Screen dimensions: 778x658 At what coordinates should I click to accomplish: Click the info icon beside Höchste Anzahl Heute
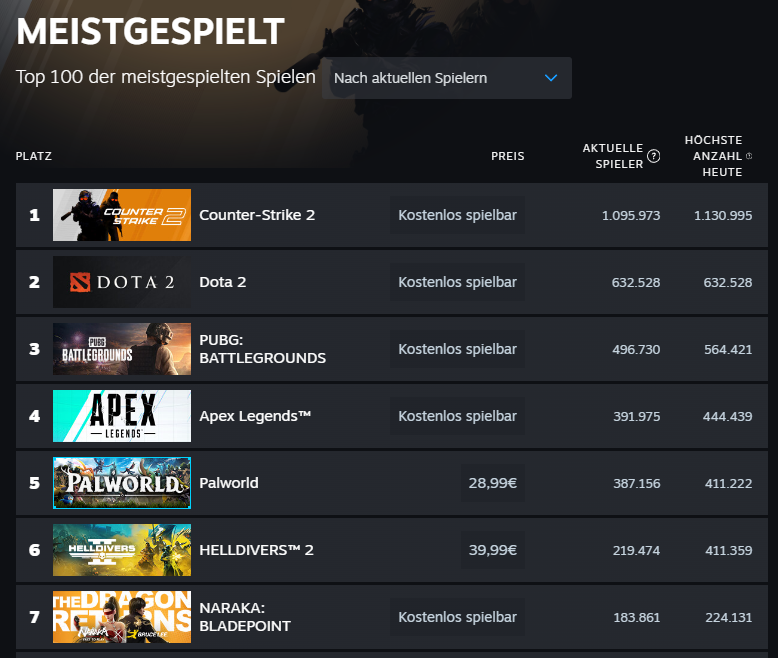point(749,156)
